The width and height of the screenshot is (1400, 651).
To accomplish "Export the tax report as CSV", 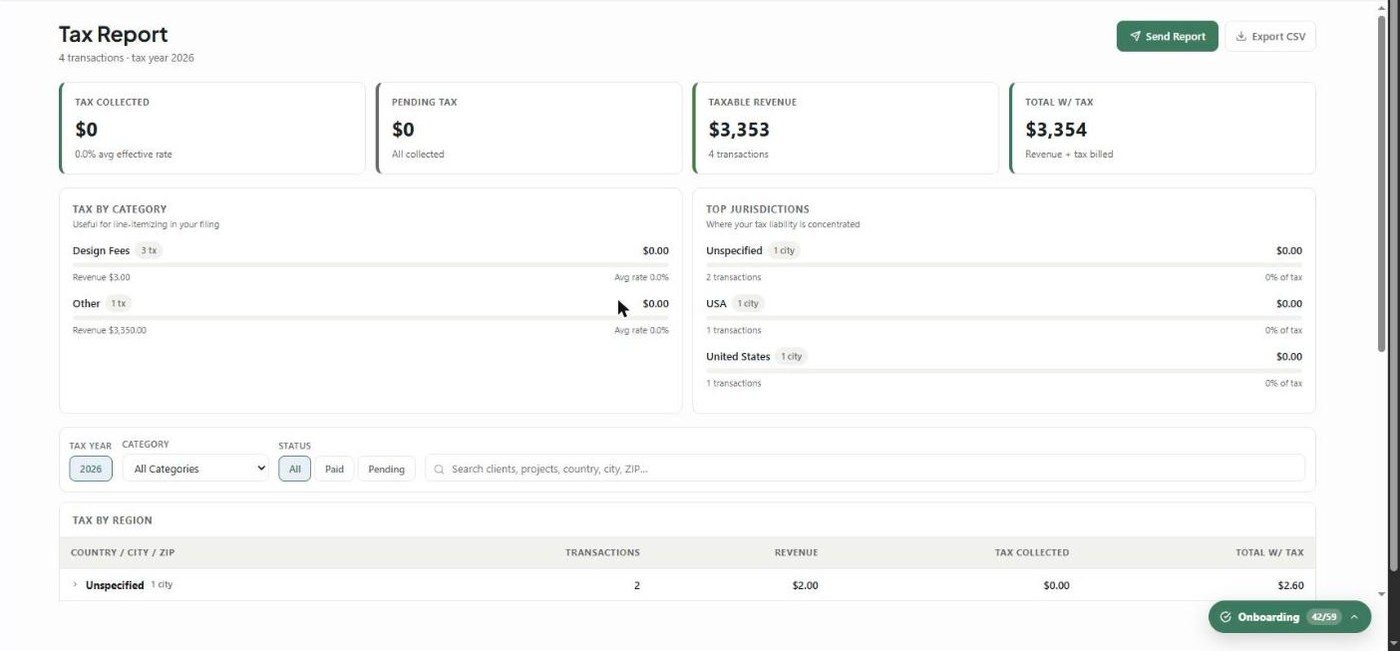I will (x=1270, y=36).
